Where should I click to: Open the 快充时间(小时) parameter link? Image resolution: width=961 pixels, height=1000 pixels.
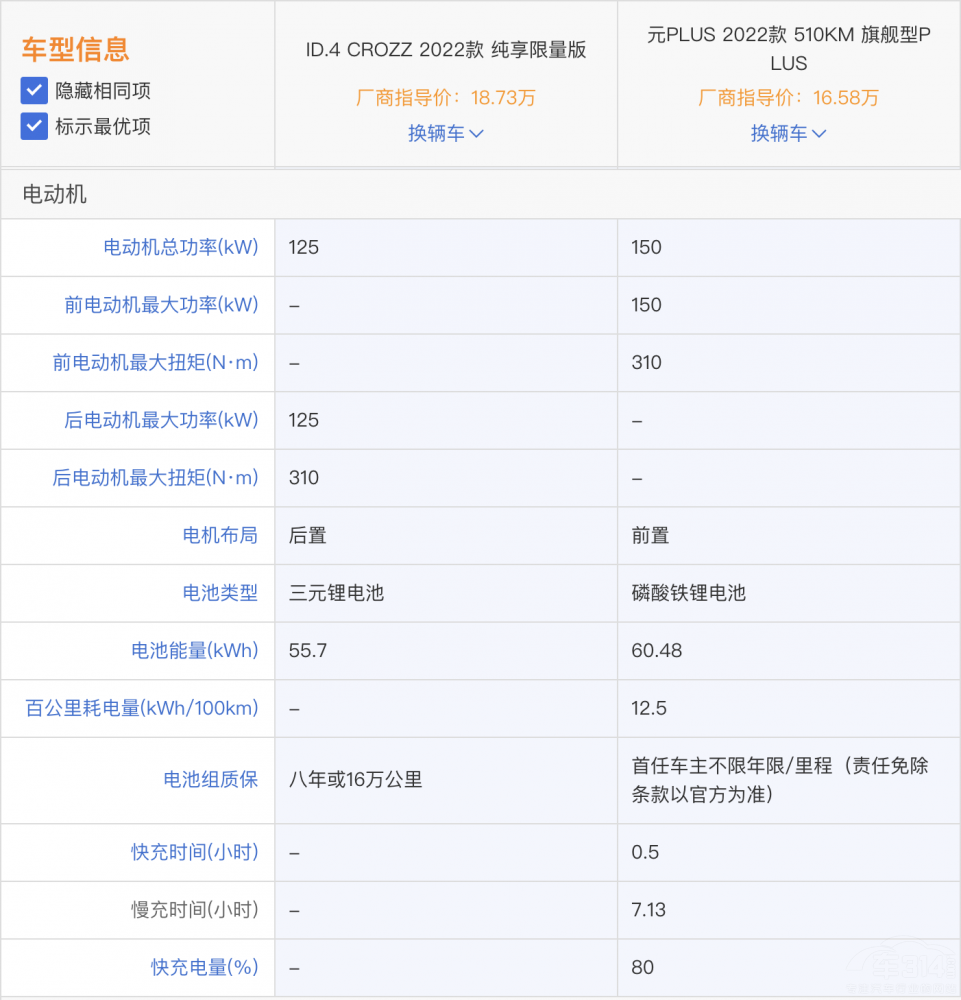pos(195,852)
